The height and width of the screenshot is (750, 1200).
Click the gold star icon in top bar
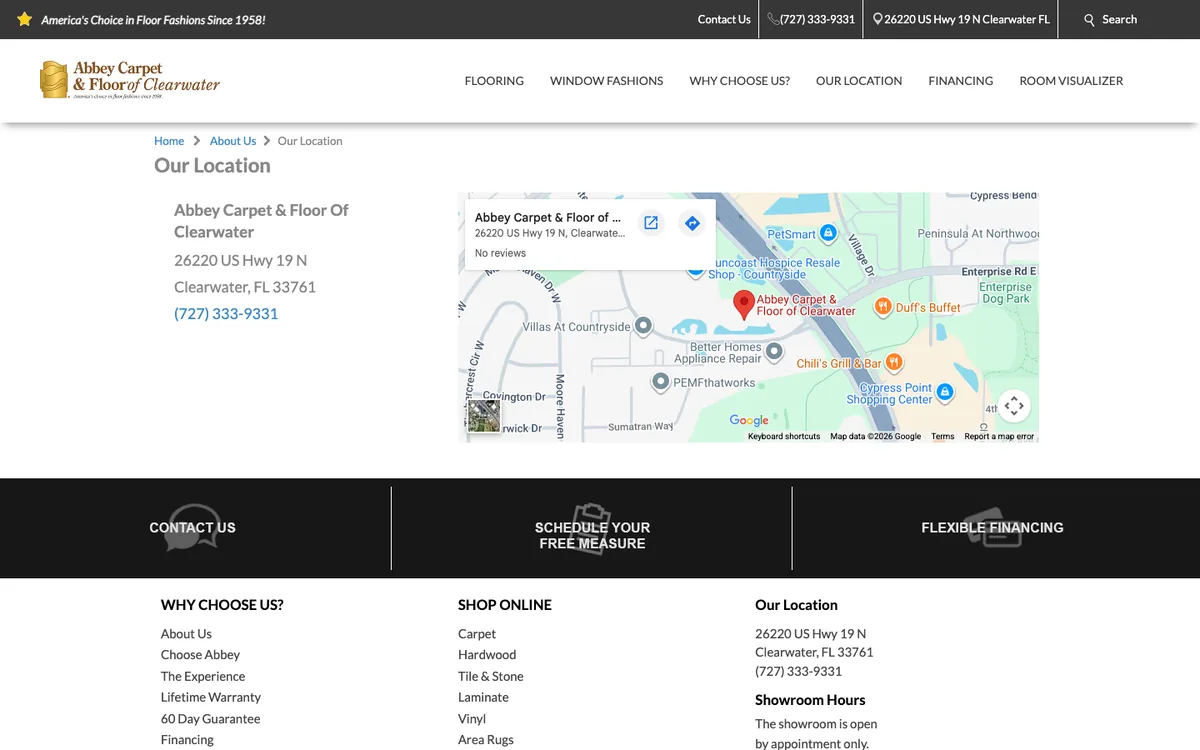(25, 19)
